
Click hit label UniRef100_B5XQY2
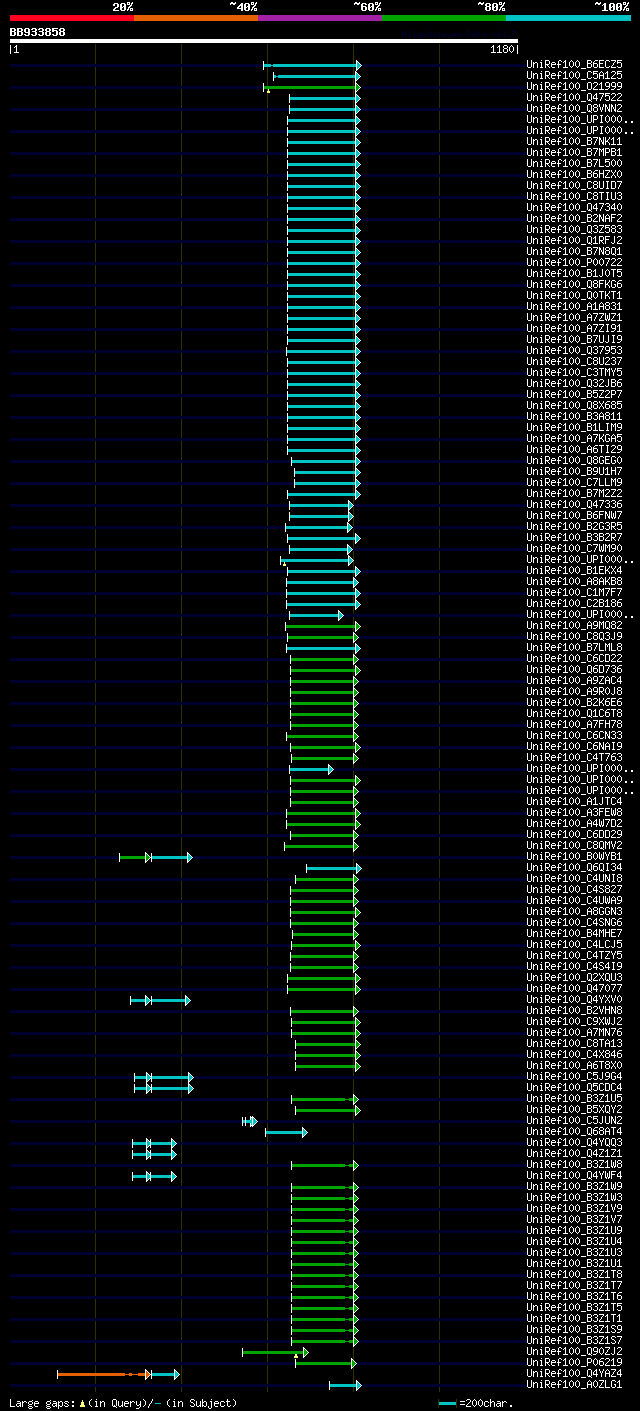point(574,1109)
